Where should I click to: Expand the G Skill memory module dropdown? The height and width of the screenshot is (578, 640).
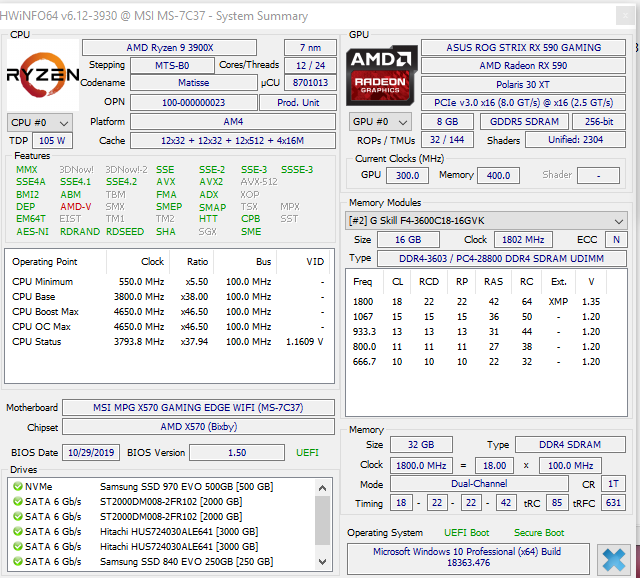[x=486, y=221]
